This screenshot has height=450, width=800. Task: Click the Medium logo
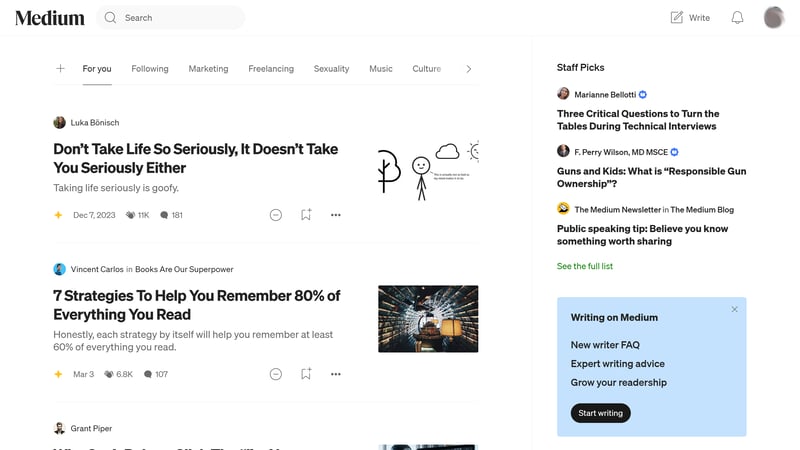pyautogui.click(x=49, y=17)
